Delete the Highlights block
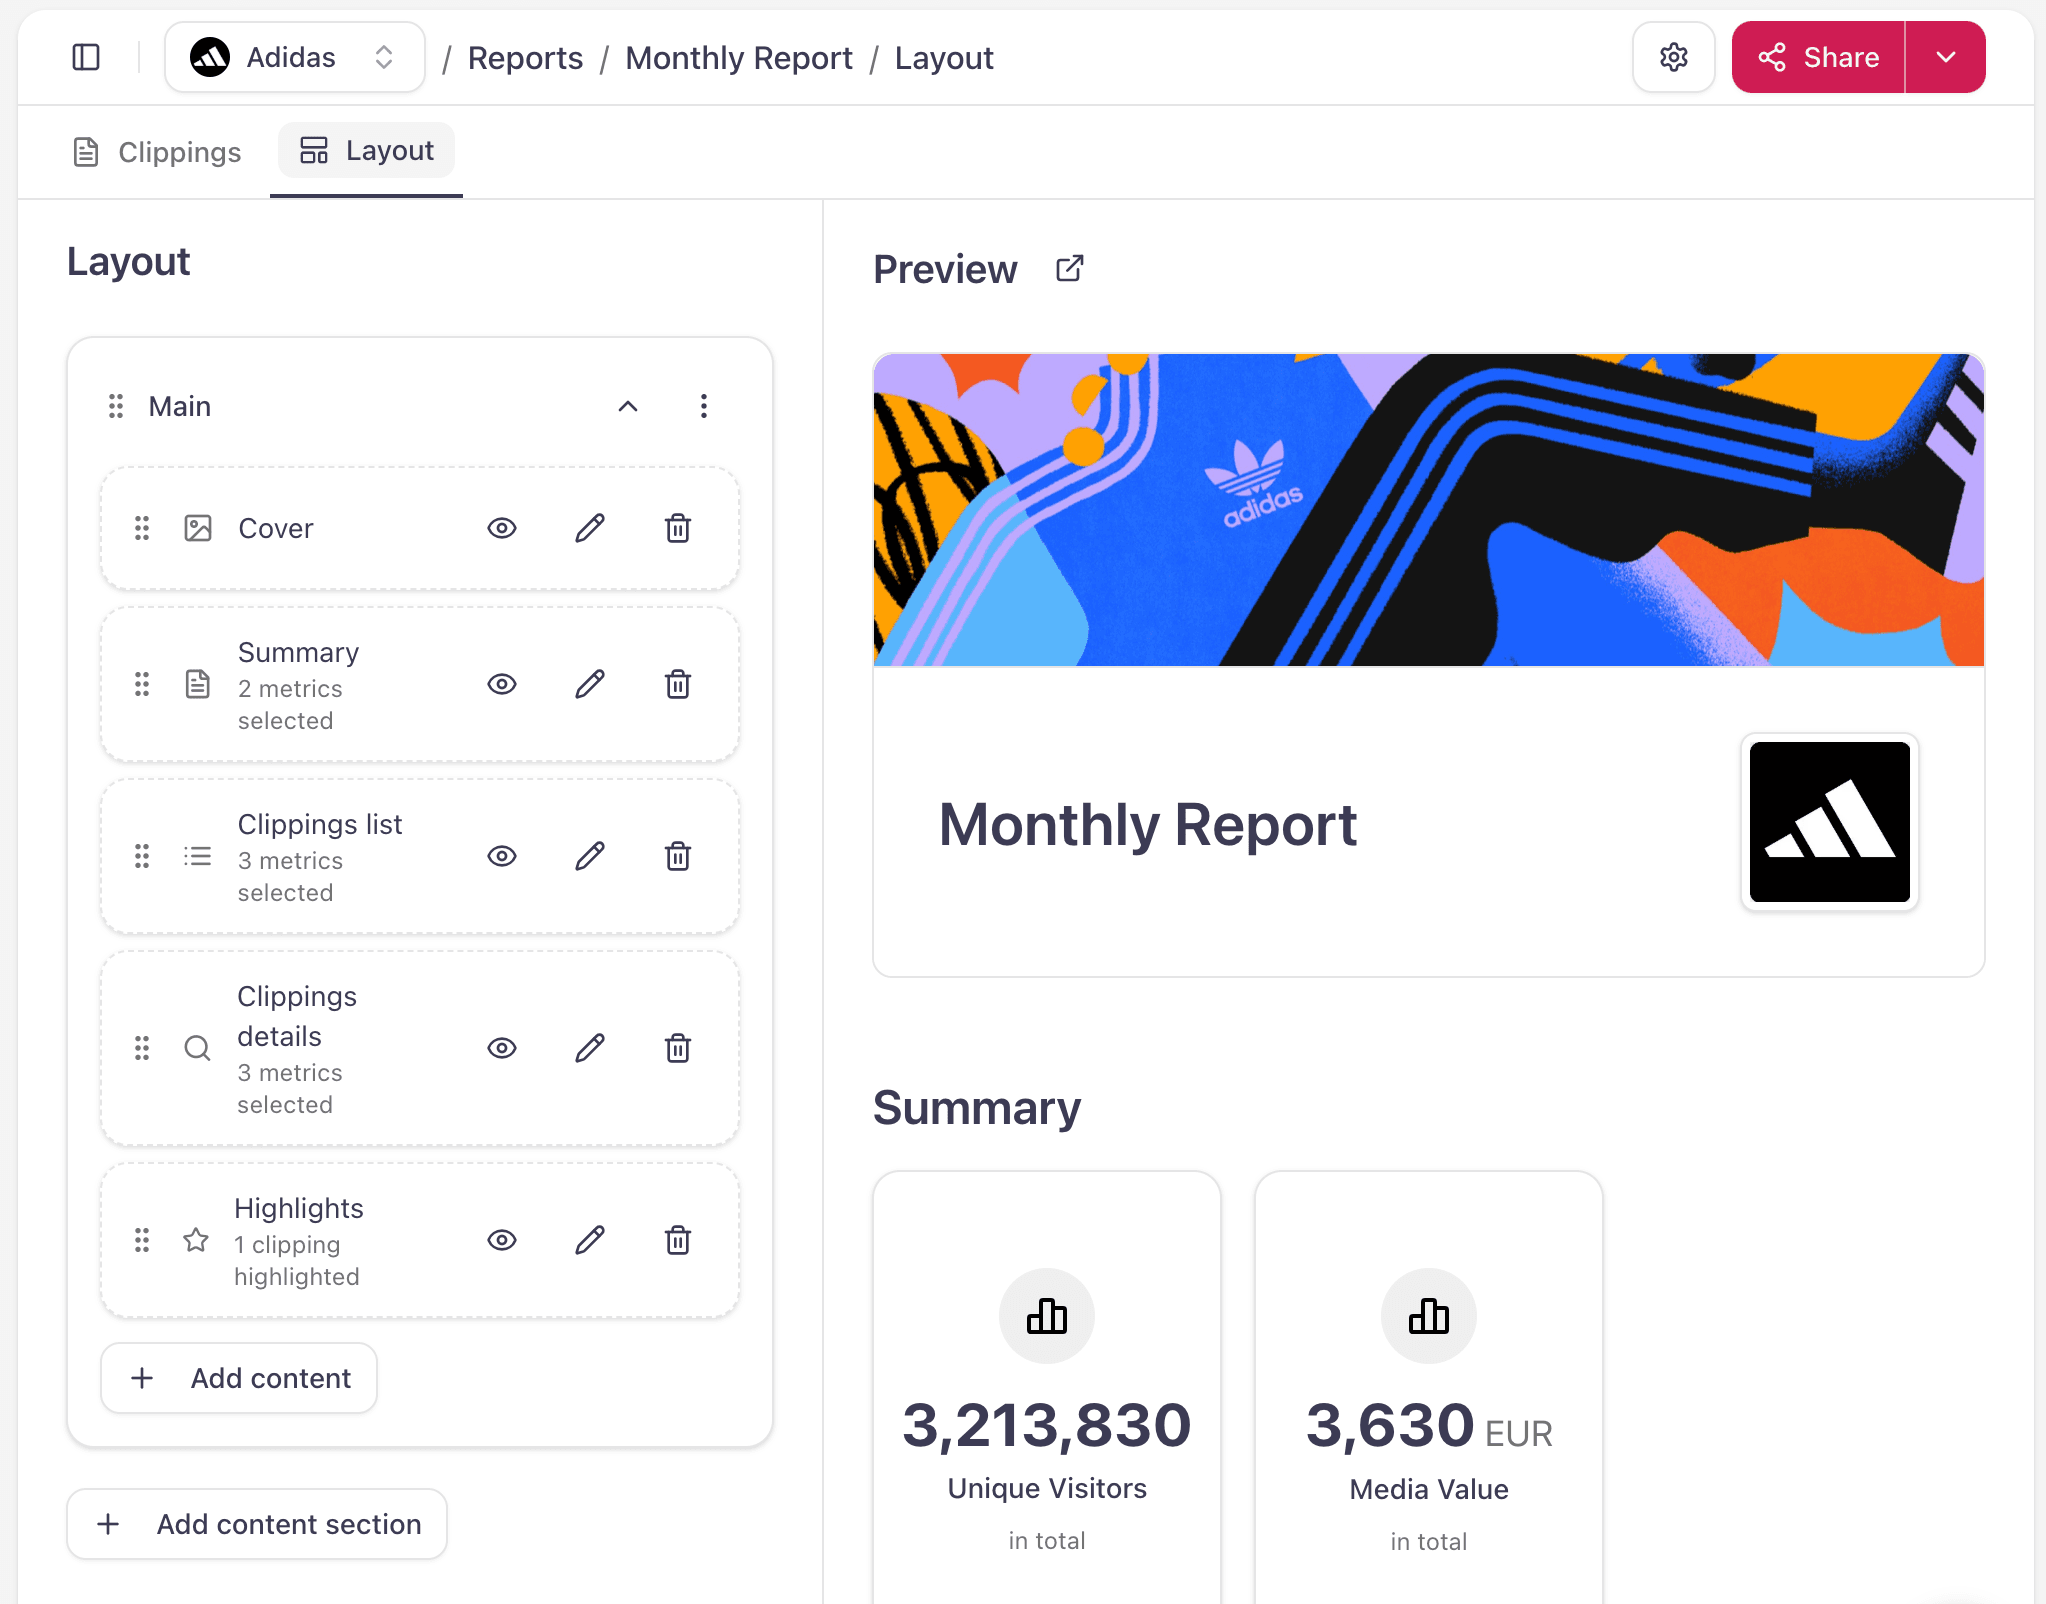Viewport: 2046px width, 1604px height. (x=678, y=1240)
